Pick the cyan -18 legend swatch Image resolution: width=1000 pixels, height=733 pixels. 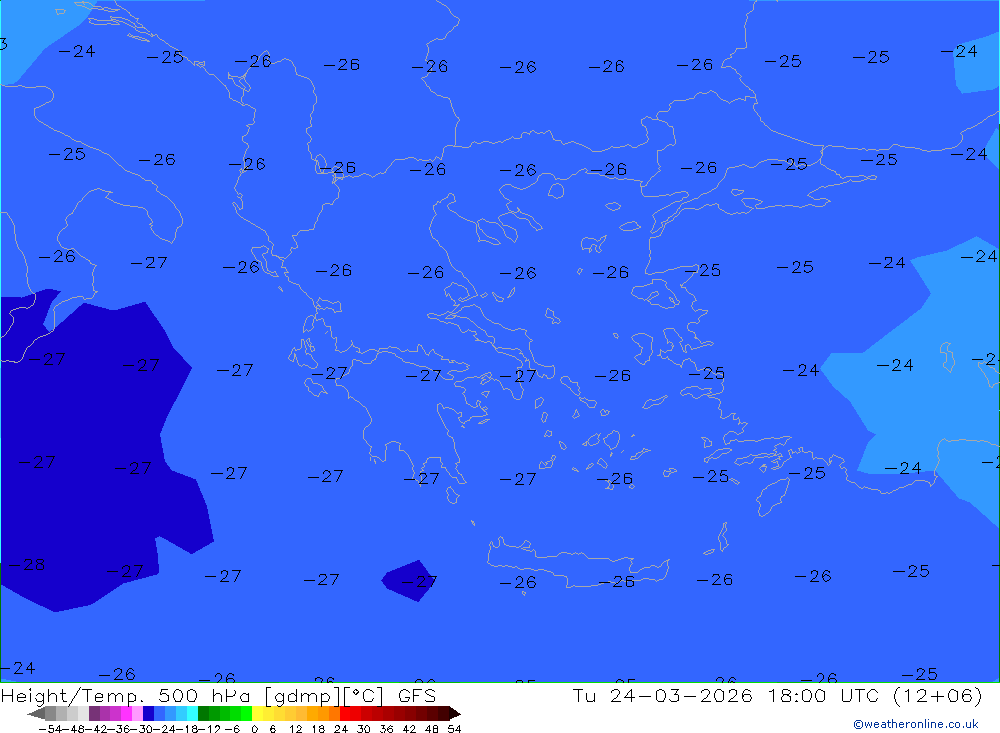[192, 713]
